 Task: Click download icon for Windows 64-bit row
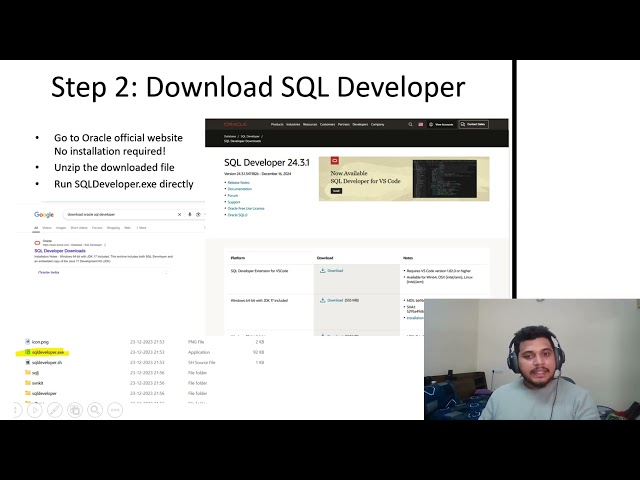(322, 300)
